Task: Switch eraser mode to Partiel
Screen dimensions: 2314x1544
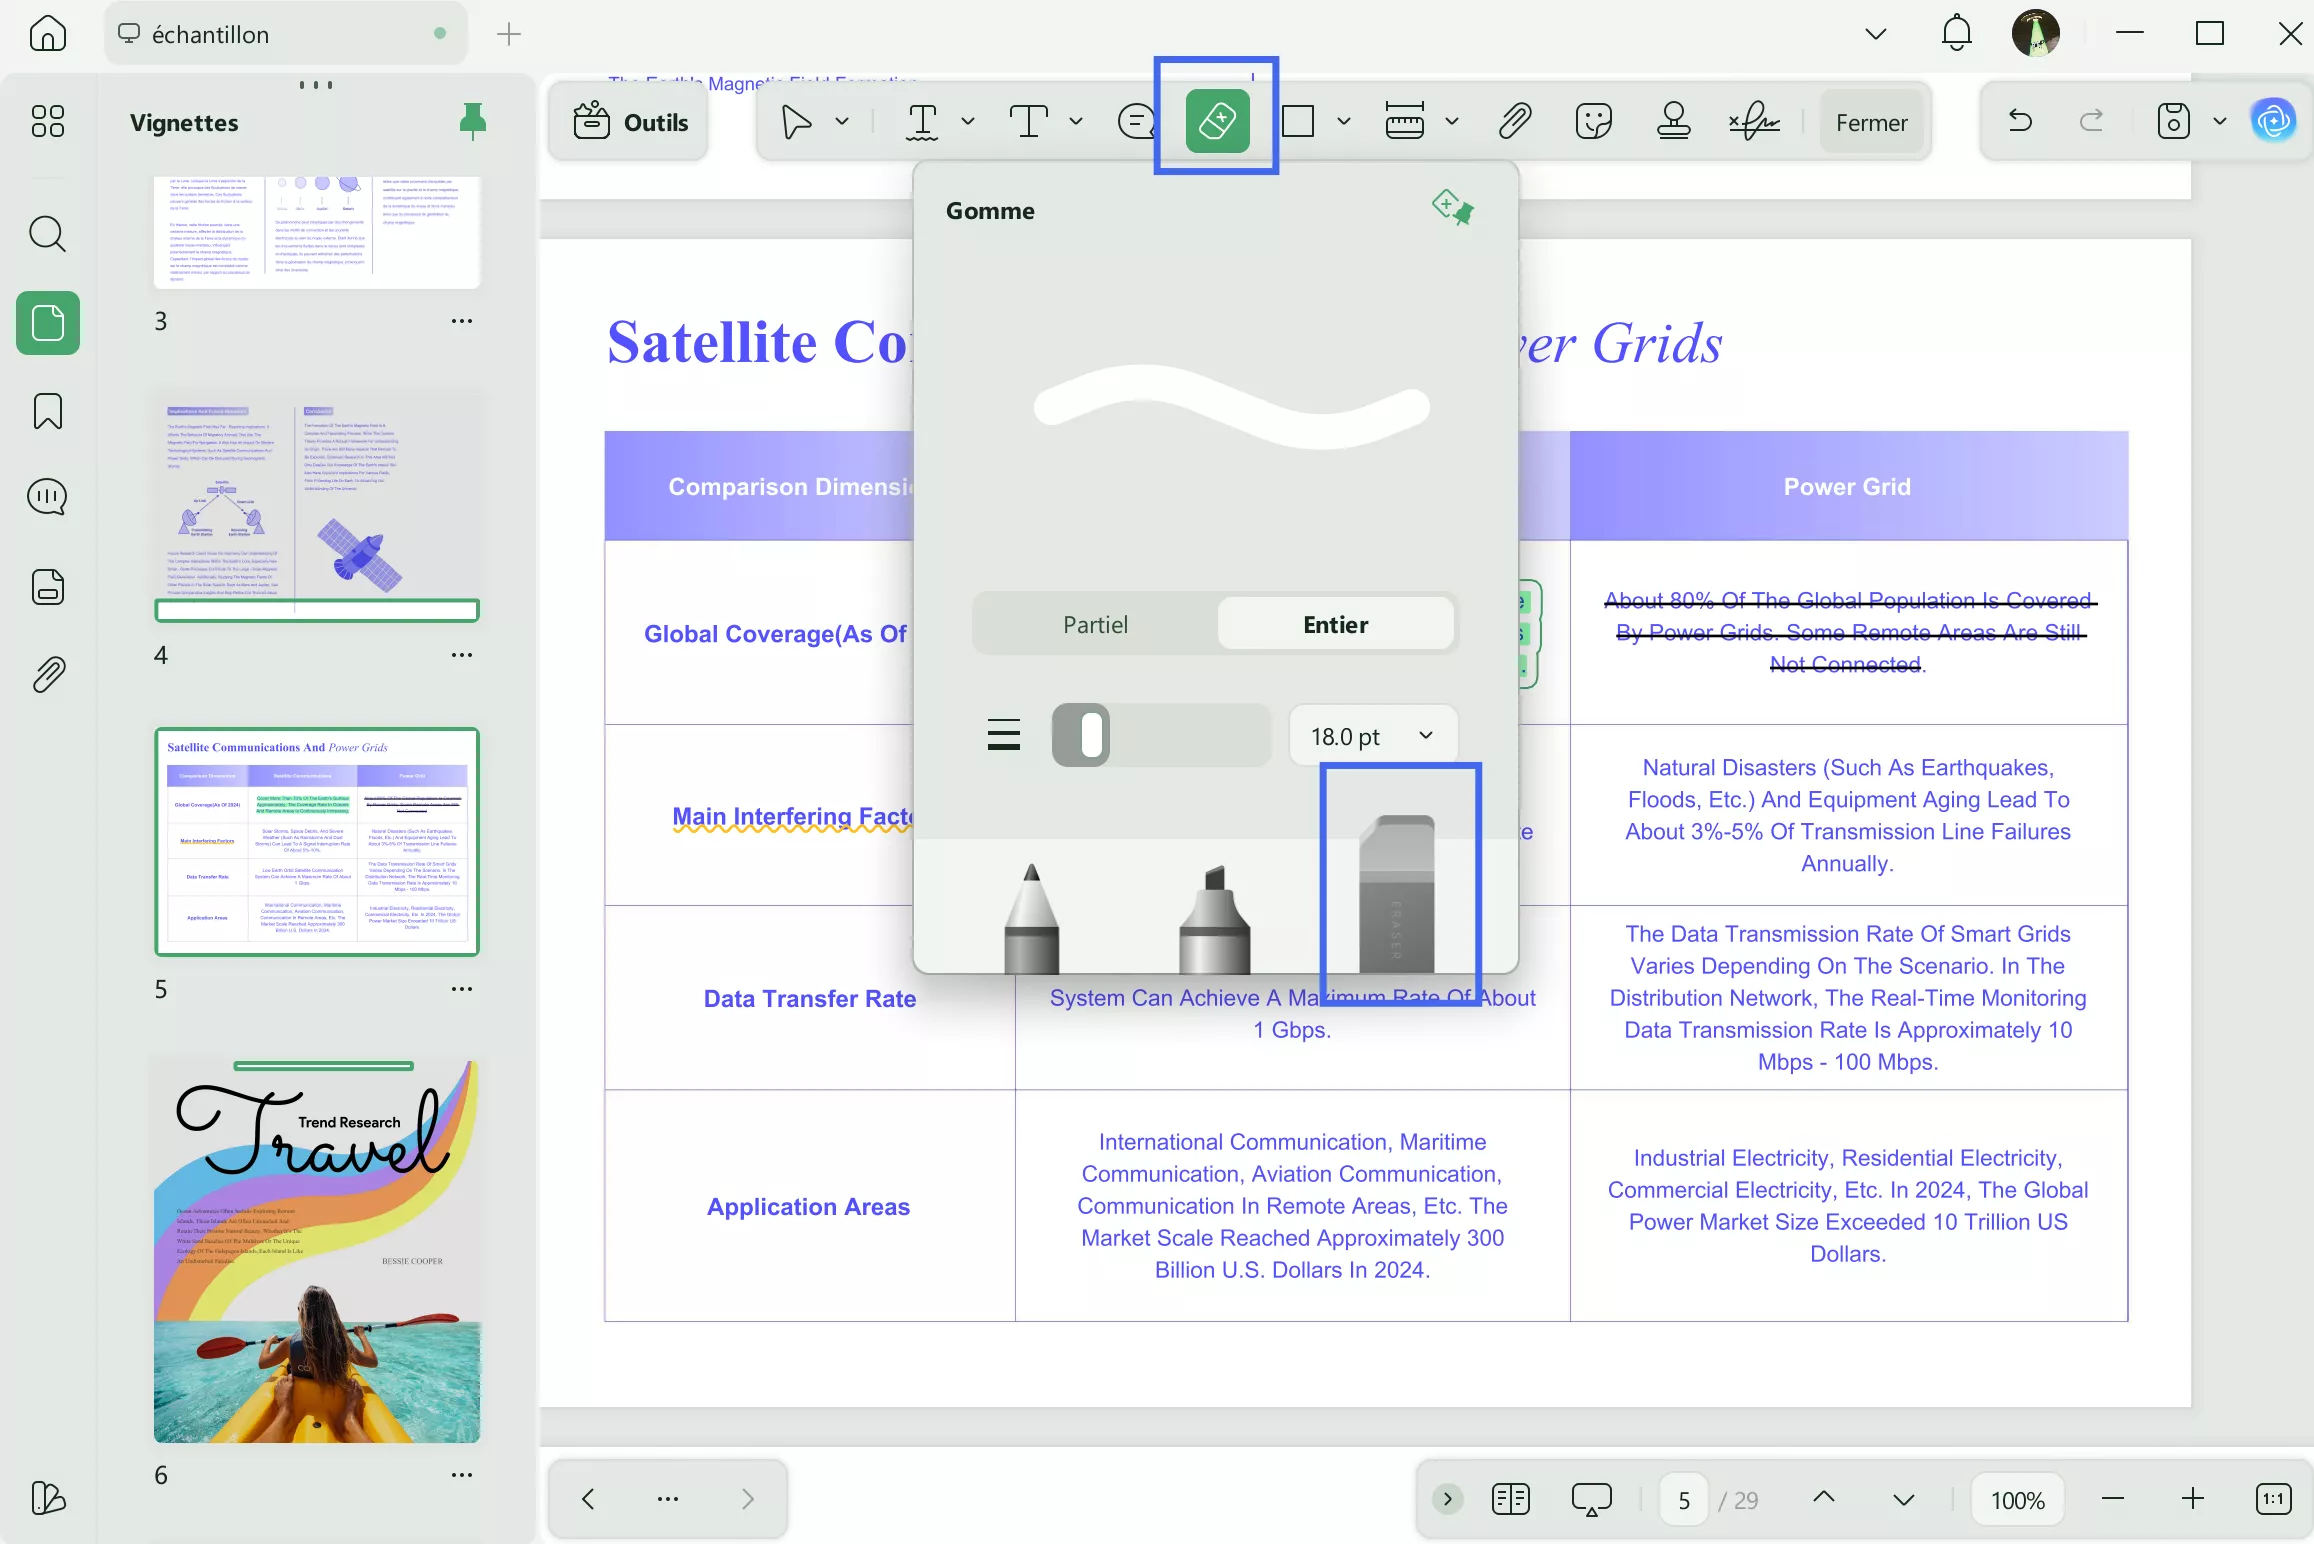Action: pyautogui.click(x=1094, y=623)
